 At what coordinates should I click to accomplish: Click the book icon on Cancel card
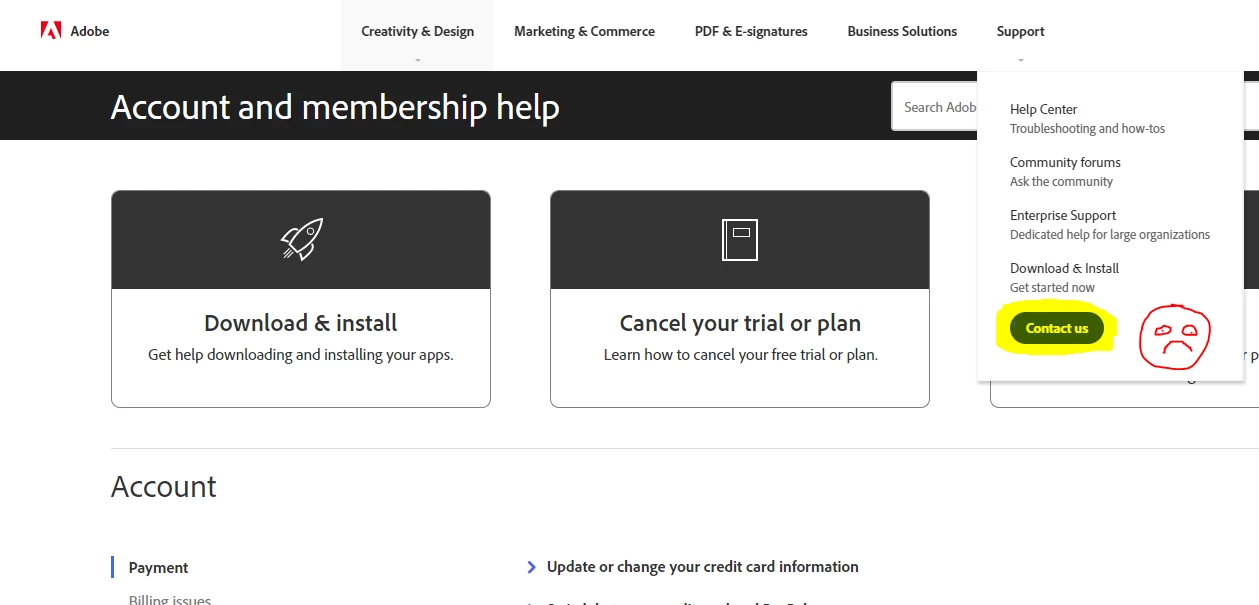pos(740,240)
